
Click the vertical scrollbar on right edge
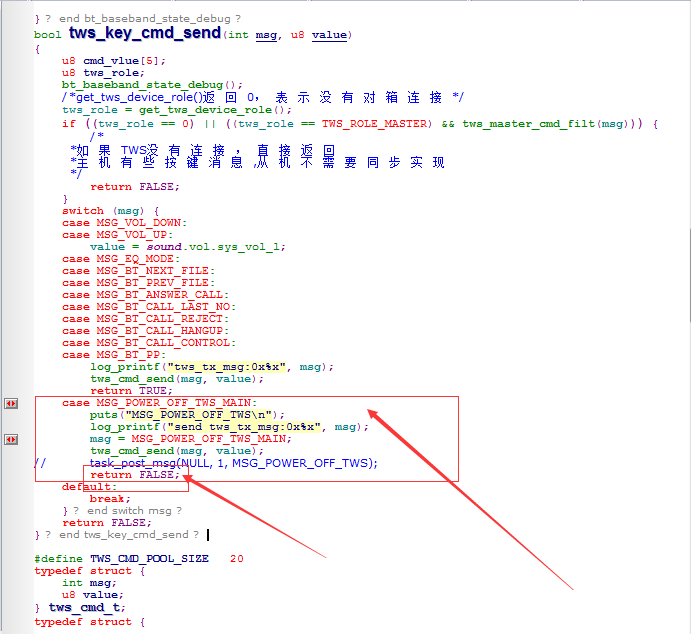689,275
